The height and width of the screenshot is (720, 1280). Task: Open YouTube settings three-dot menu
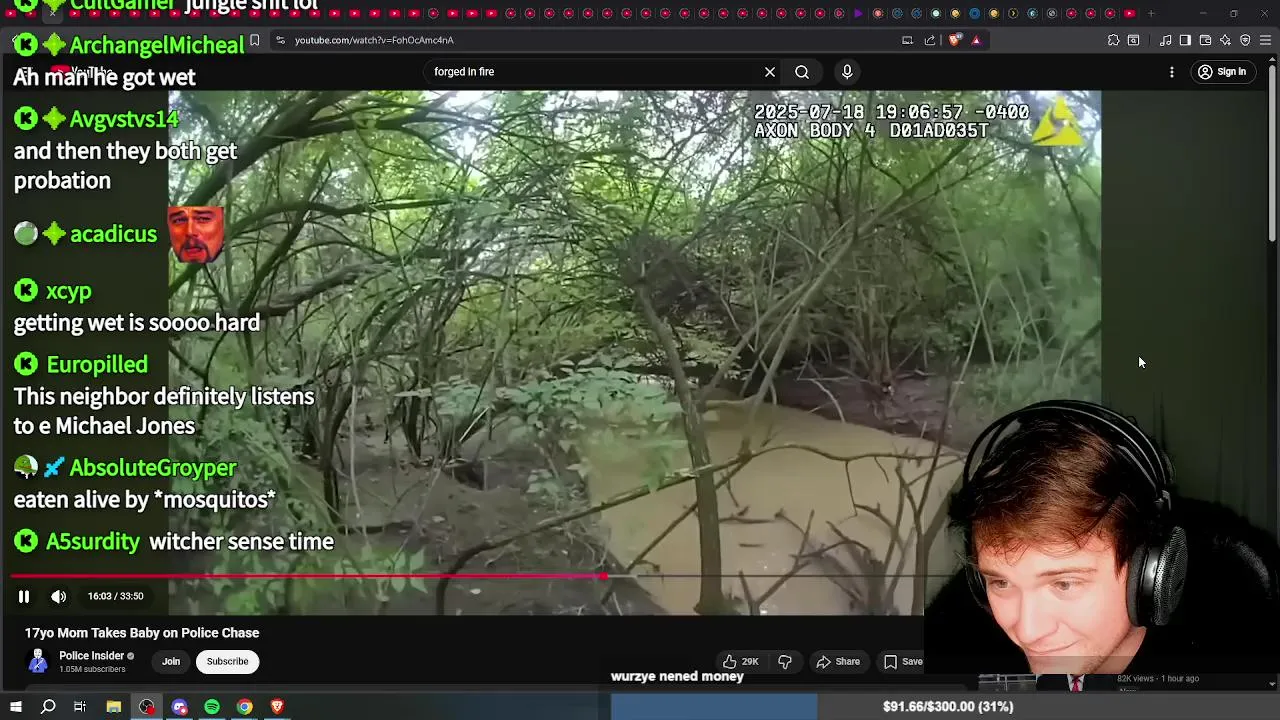tap(1172, 72)
